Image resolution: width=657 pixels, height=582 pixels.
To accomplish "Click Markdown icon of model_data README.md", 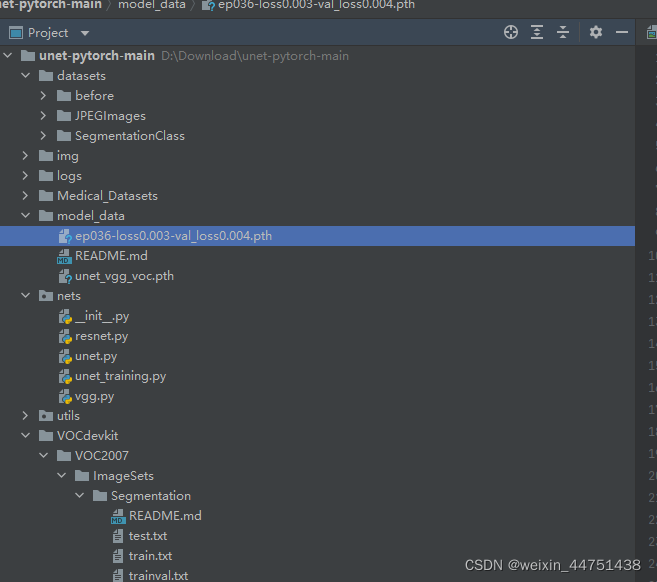I will [x=64, y=256].
